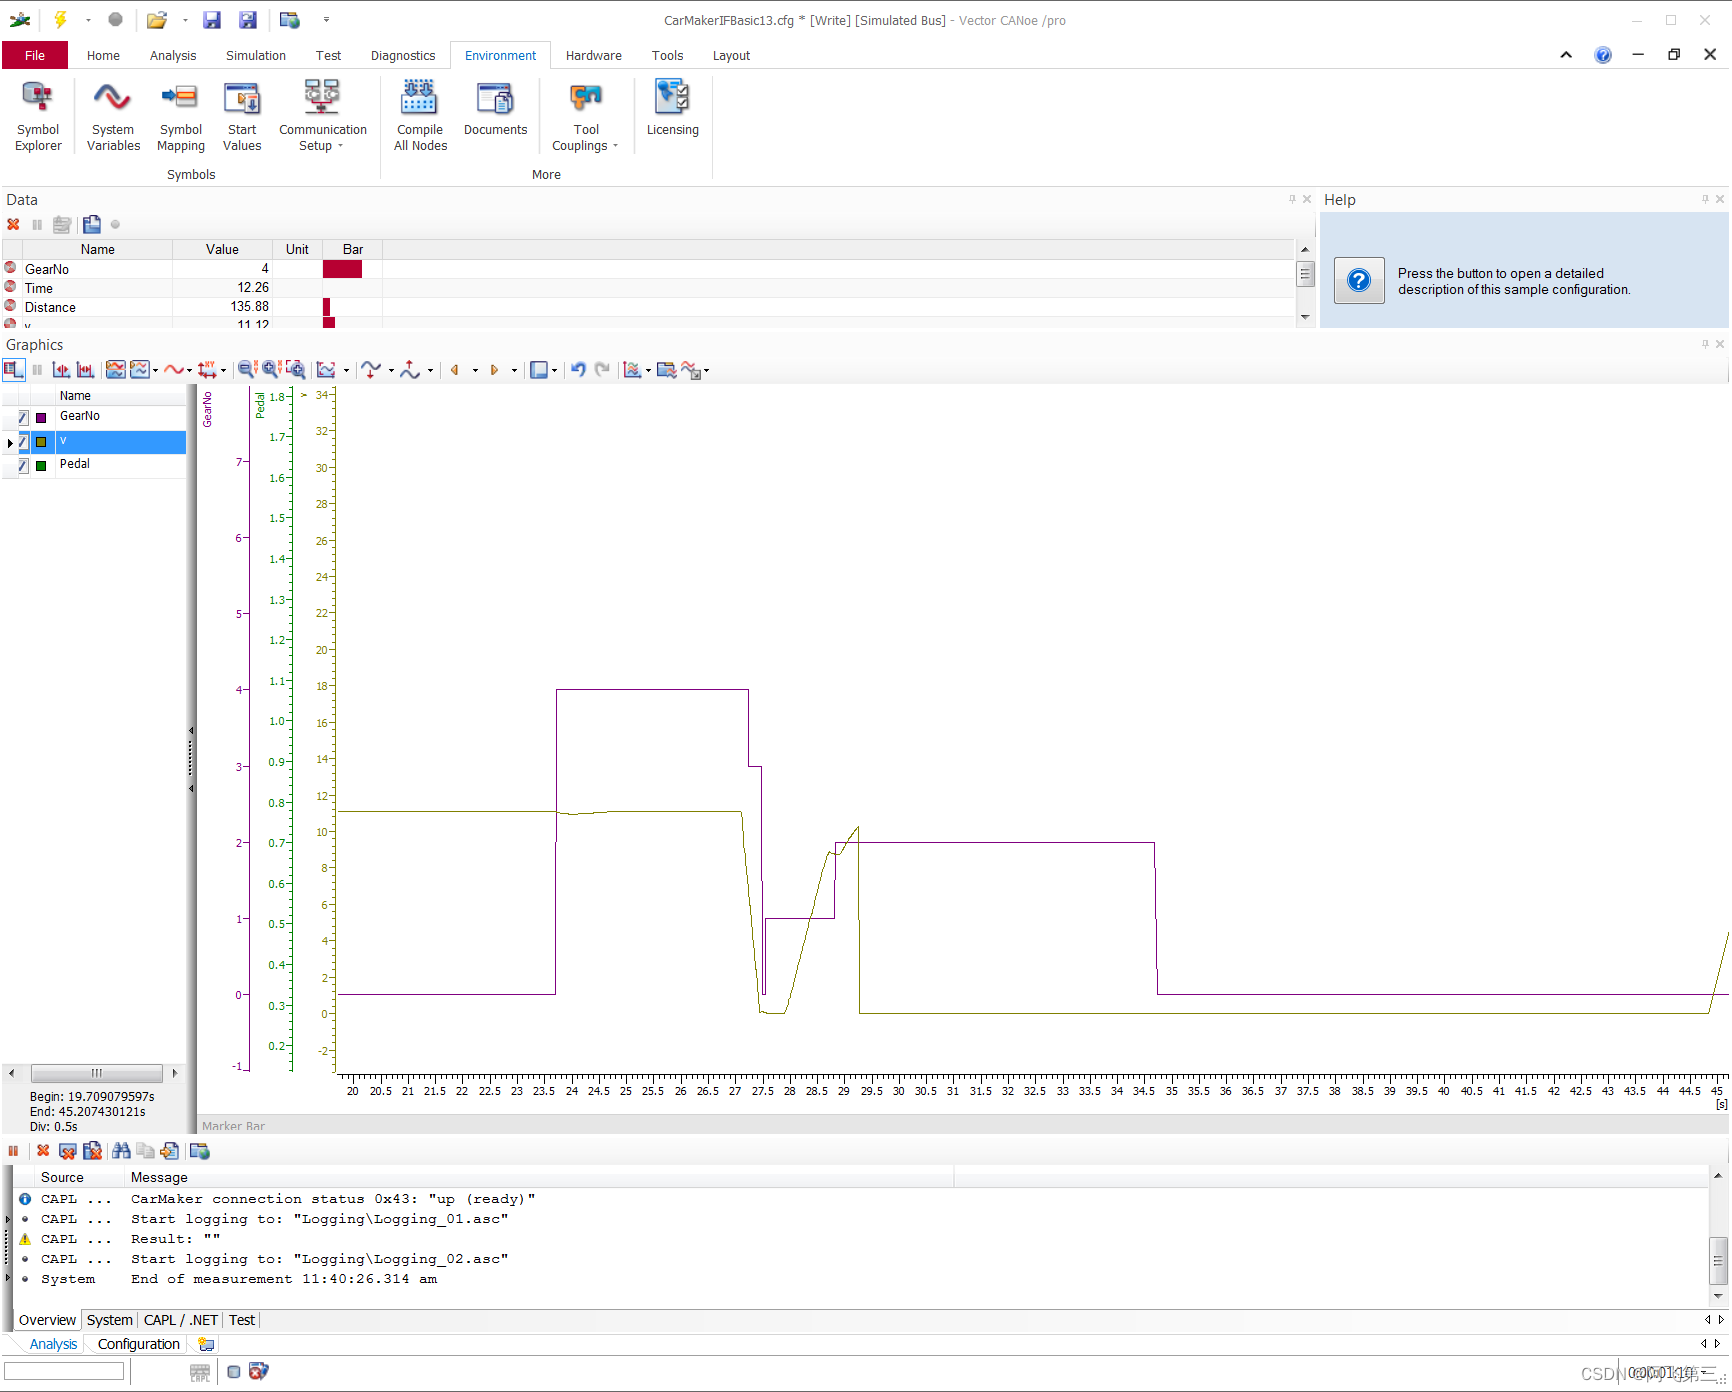
Task: Clear Write window with red X
Action: click(x=43, y=1151)
